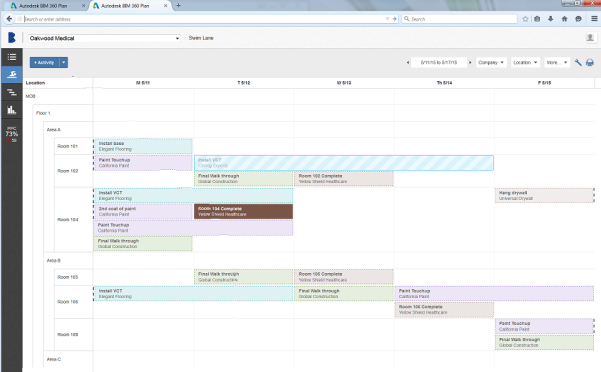Open the Gantt view sidebar icon

tap(11, 92)
